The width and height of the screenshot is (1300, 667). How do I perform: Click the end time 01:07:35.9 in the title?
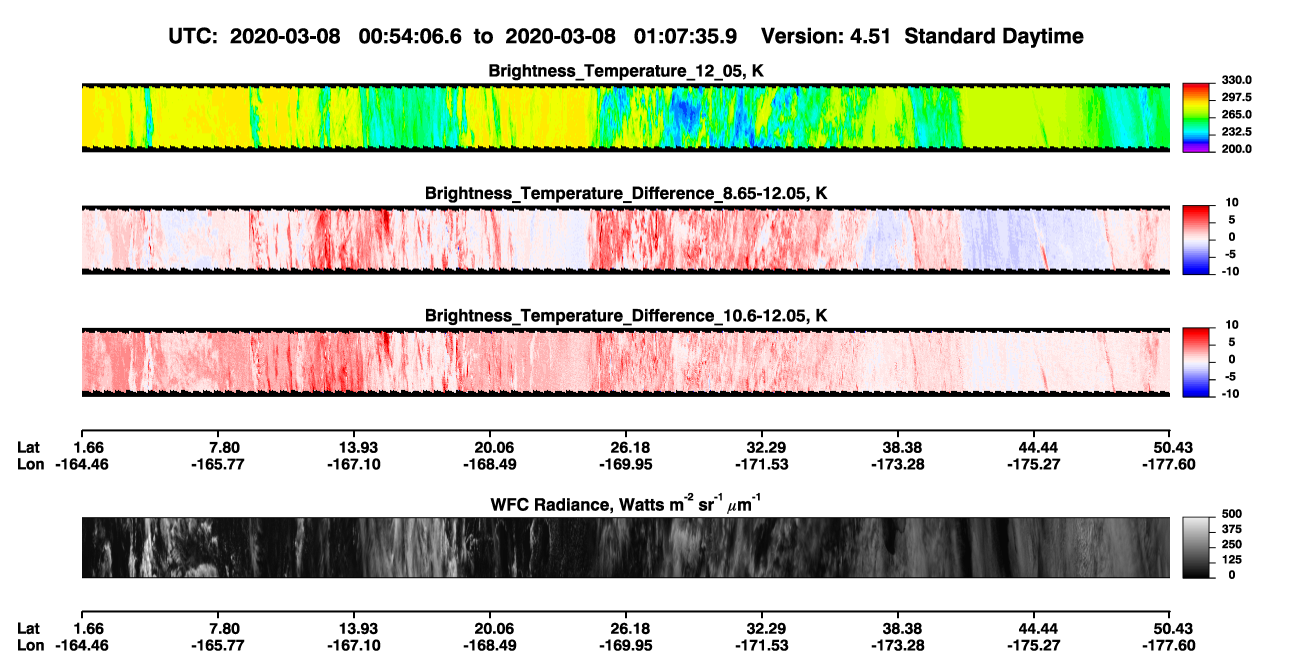[x=686, y=37]
